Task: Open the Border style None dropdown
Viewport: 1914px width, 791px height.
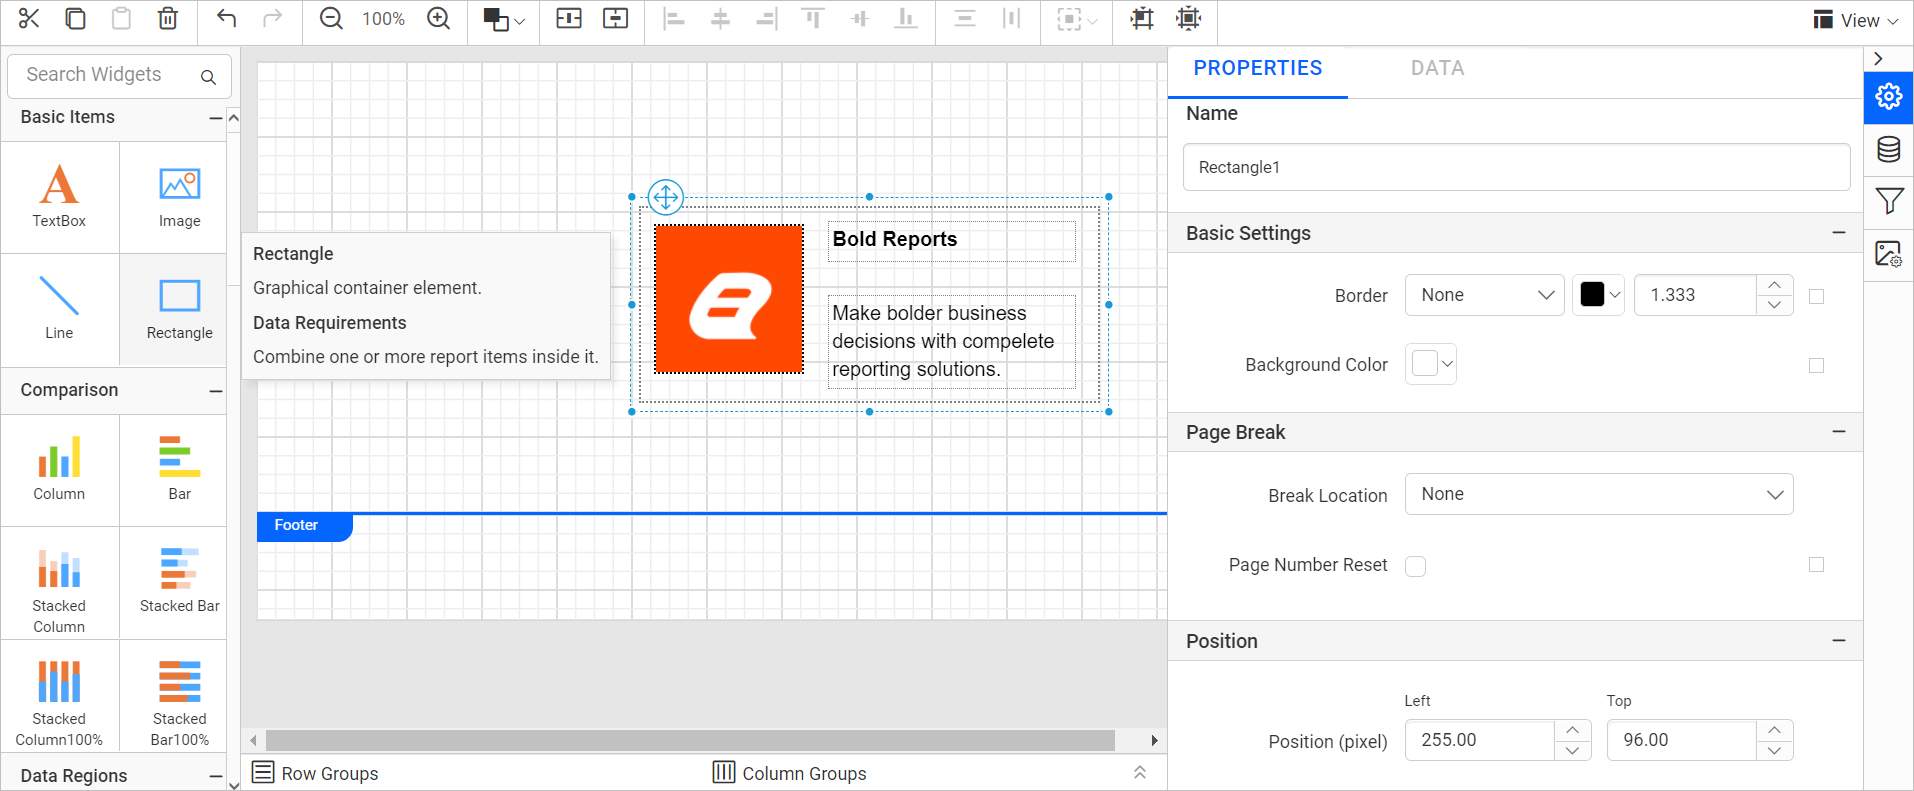Action: point(1484,295)
